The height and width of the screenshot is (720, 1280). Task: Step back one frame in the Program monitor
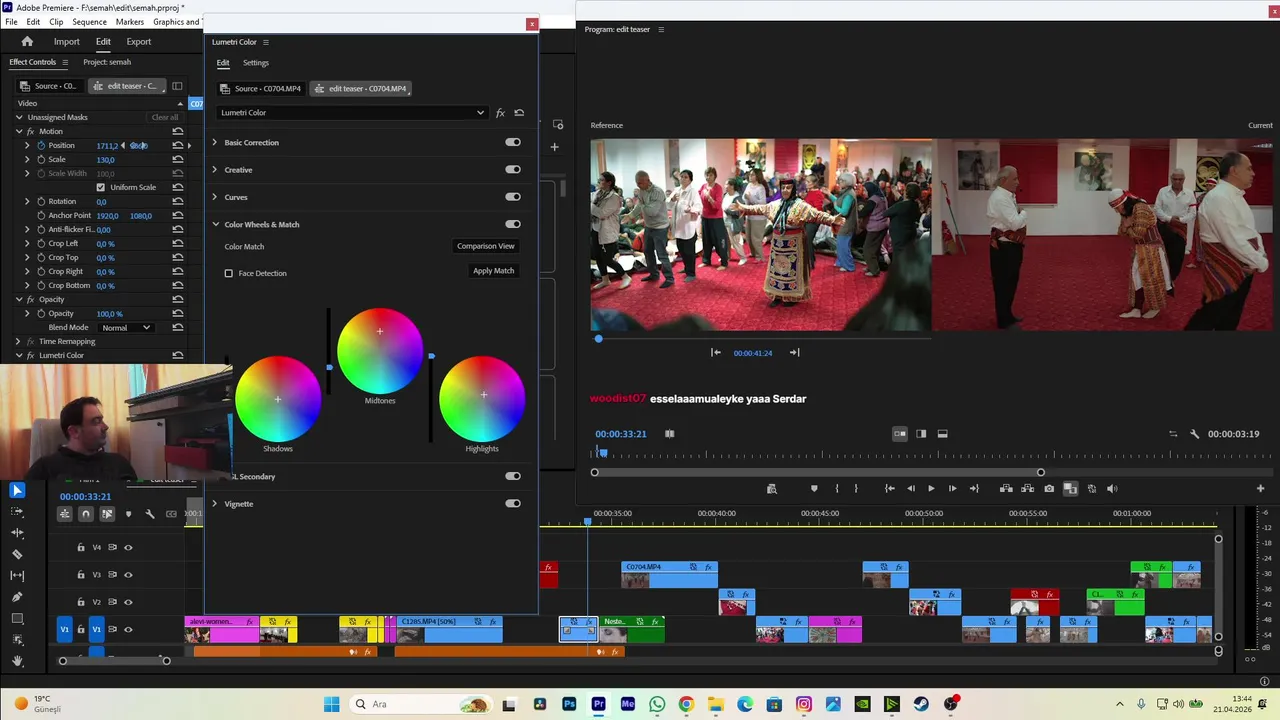click(910, 489)
